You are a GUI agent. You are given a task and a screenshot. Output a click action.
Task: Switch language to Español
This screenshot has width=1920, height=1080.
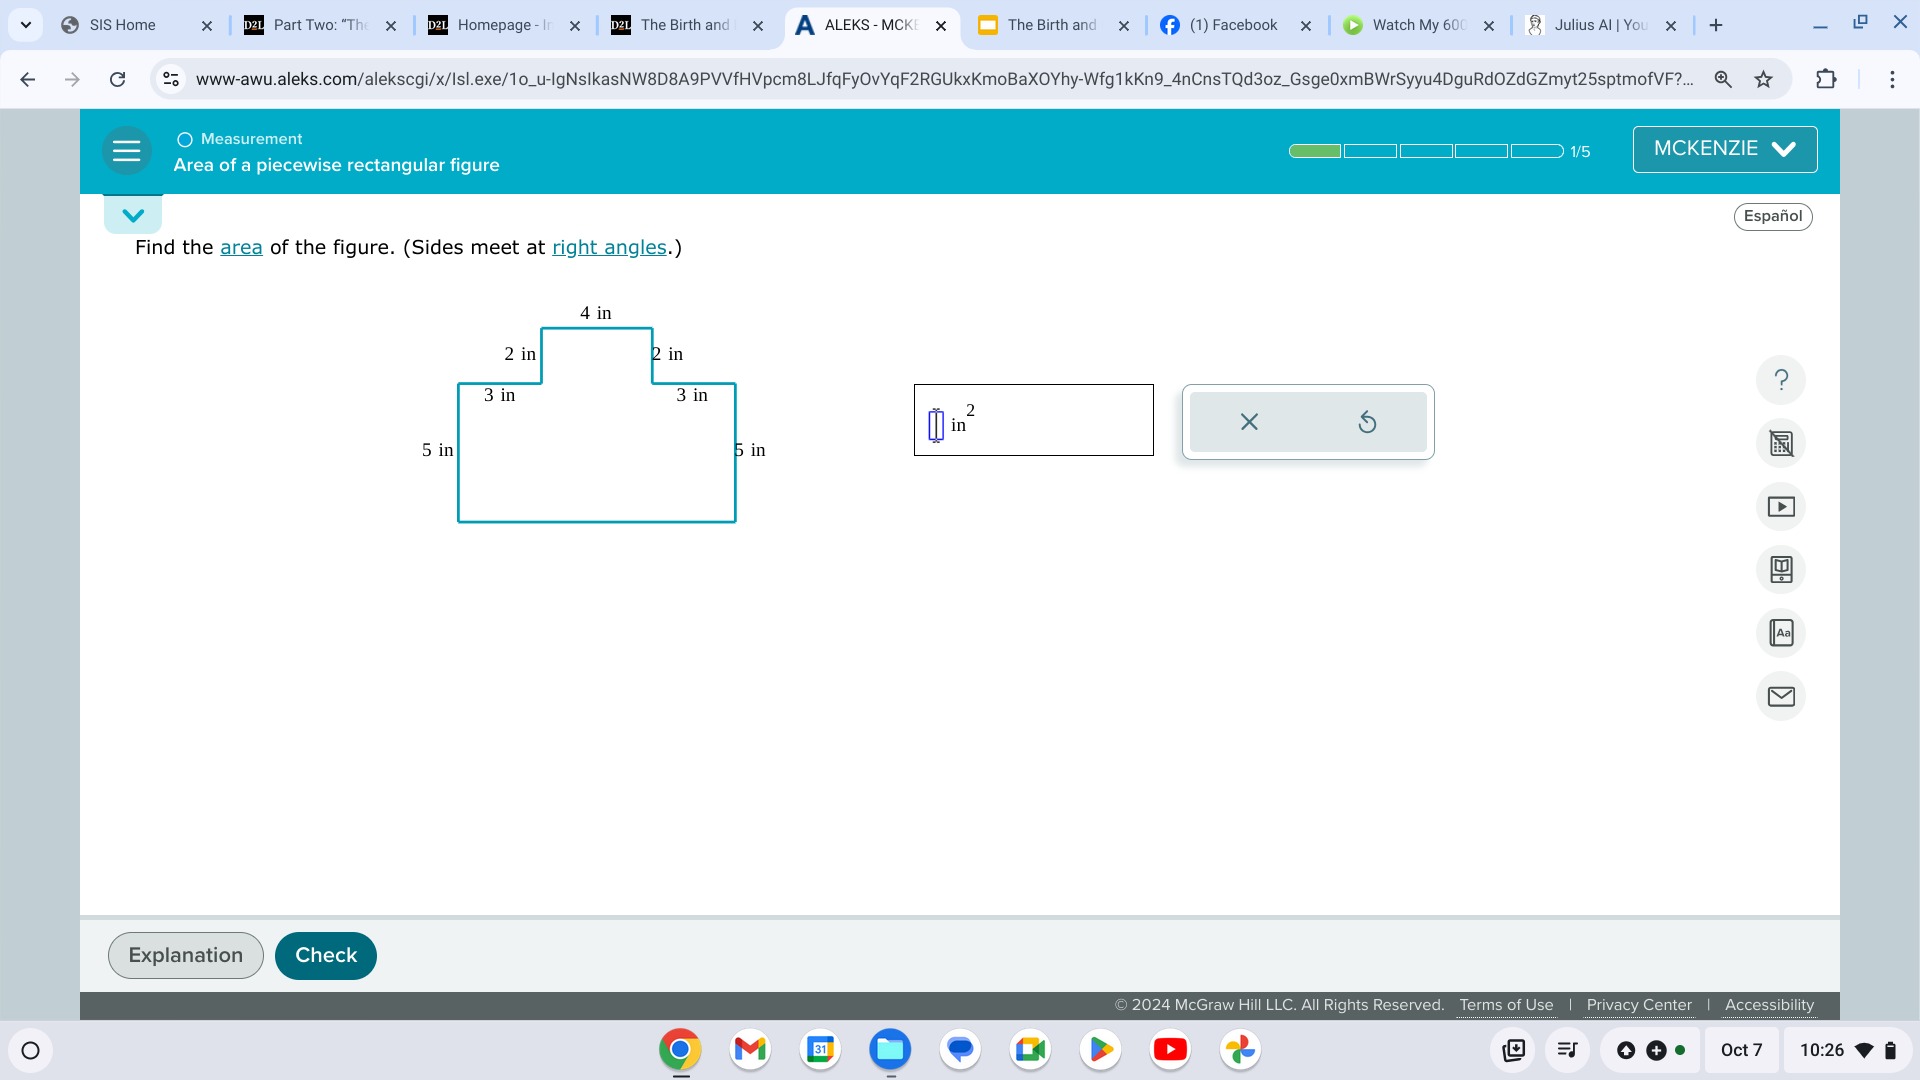coord(1773,216)
